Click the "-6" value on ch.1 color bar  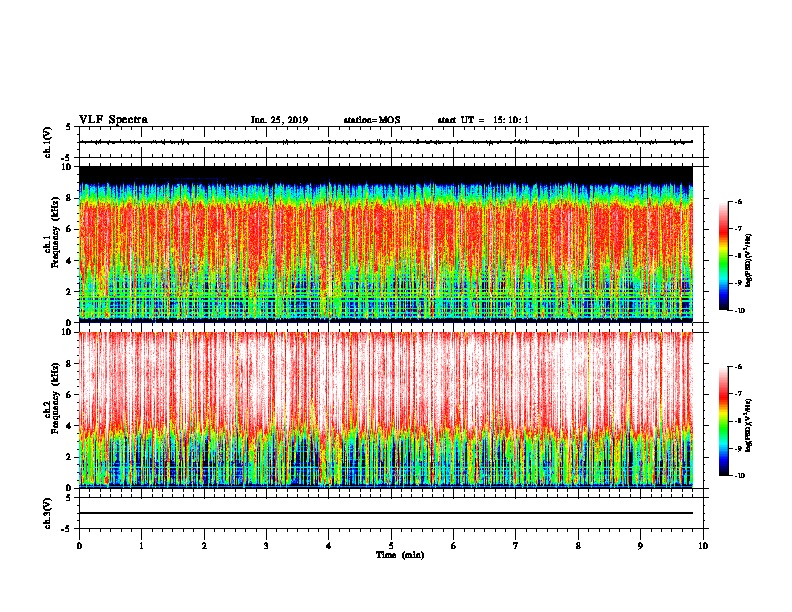pyautogui.click(x=739, y=201)
